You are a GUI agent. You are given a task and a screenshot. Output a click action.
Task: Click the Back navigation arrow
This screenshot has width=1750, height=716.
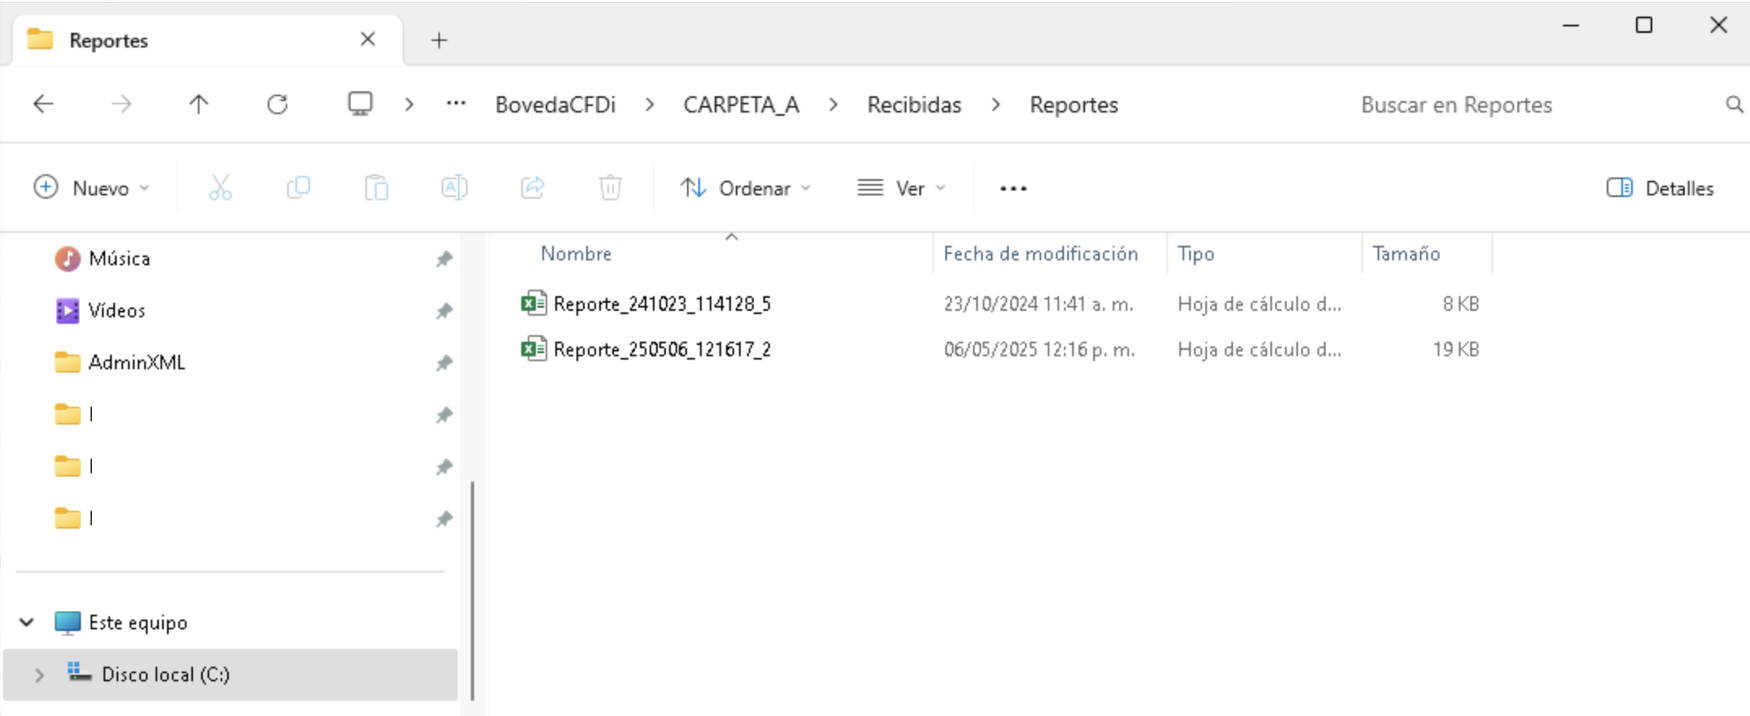coord(43,104)
